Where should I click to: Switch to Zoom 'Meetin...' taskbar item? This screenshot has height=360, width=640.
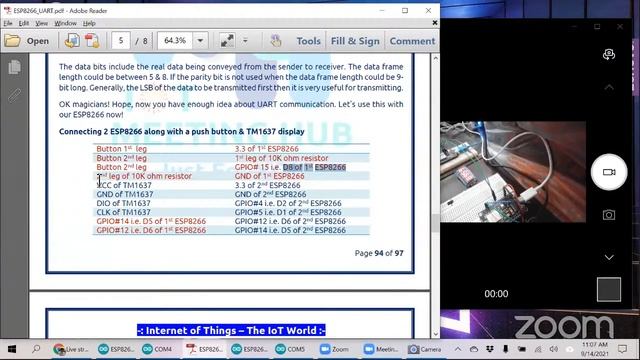tap(381, 349)
